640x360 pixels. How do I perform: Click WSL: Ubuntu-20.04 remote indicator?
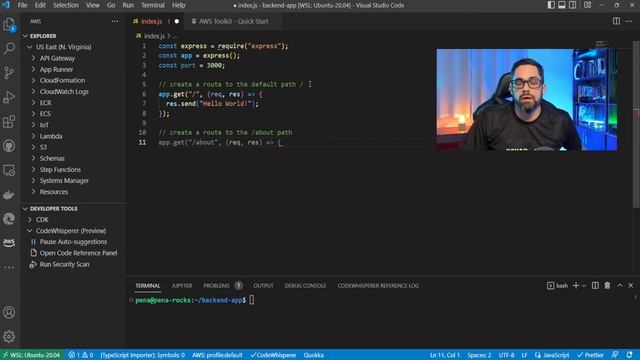tap(32, 355)
